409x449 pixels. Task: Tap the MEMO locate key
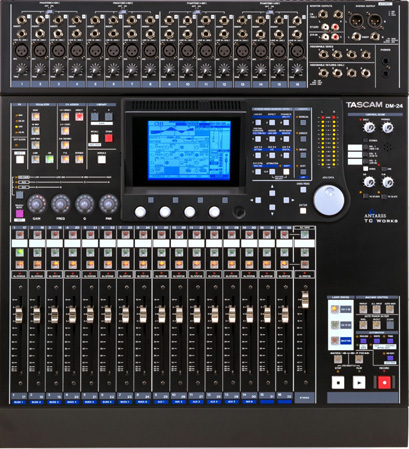click(x=303, y=155)
